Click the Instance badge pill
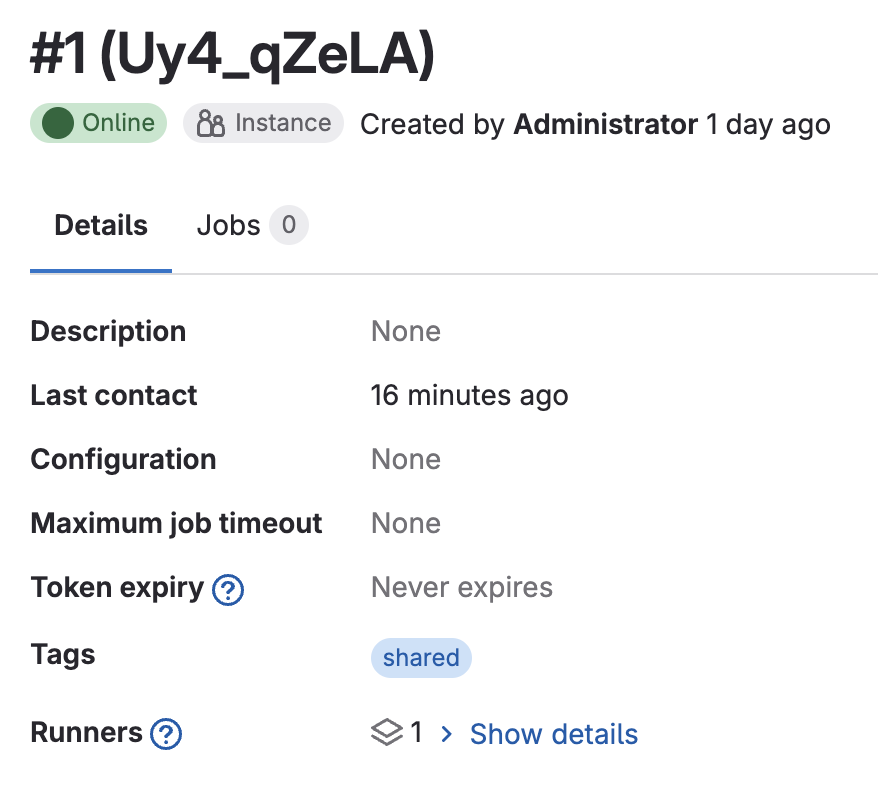 click(262, 123)
